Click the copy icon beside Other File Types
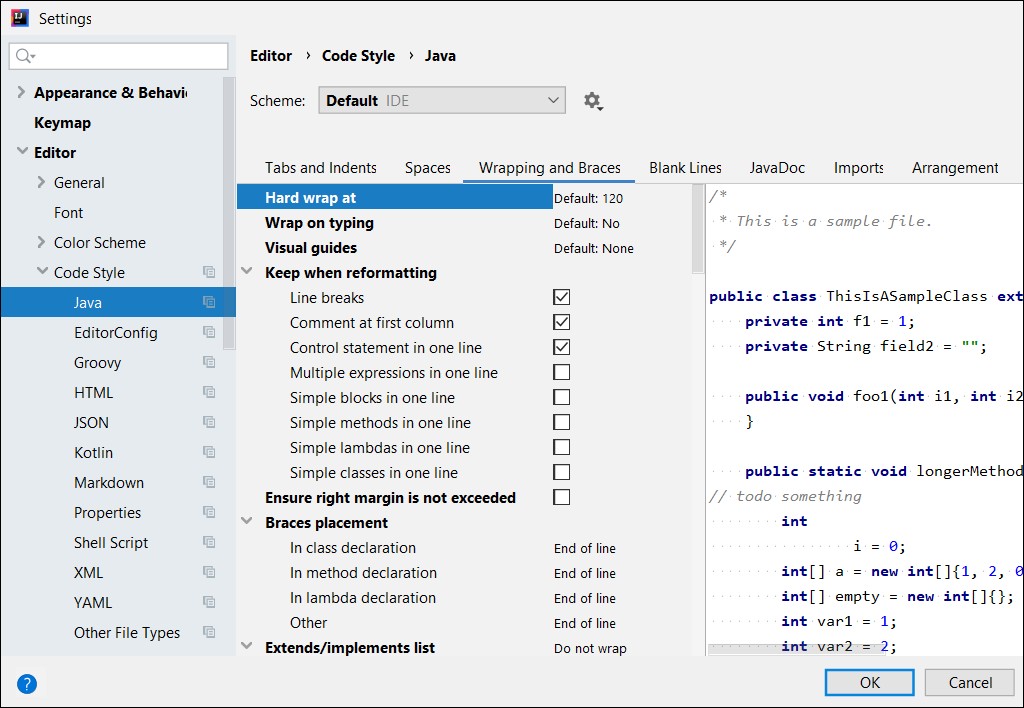Screen dimensions: 1024x708 tap(209, 632)
